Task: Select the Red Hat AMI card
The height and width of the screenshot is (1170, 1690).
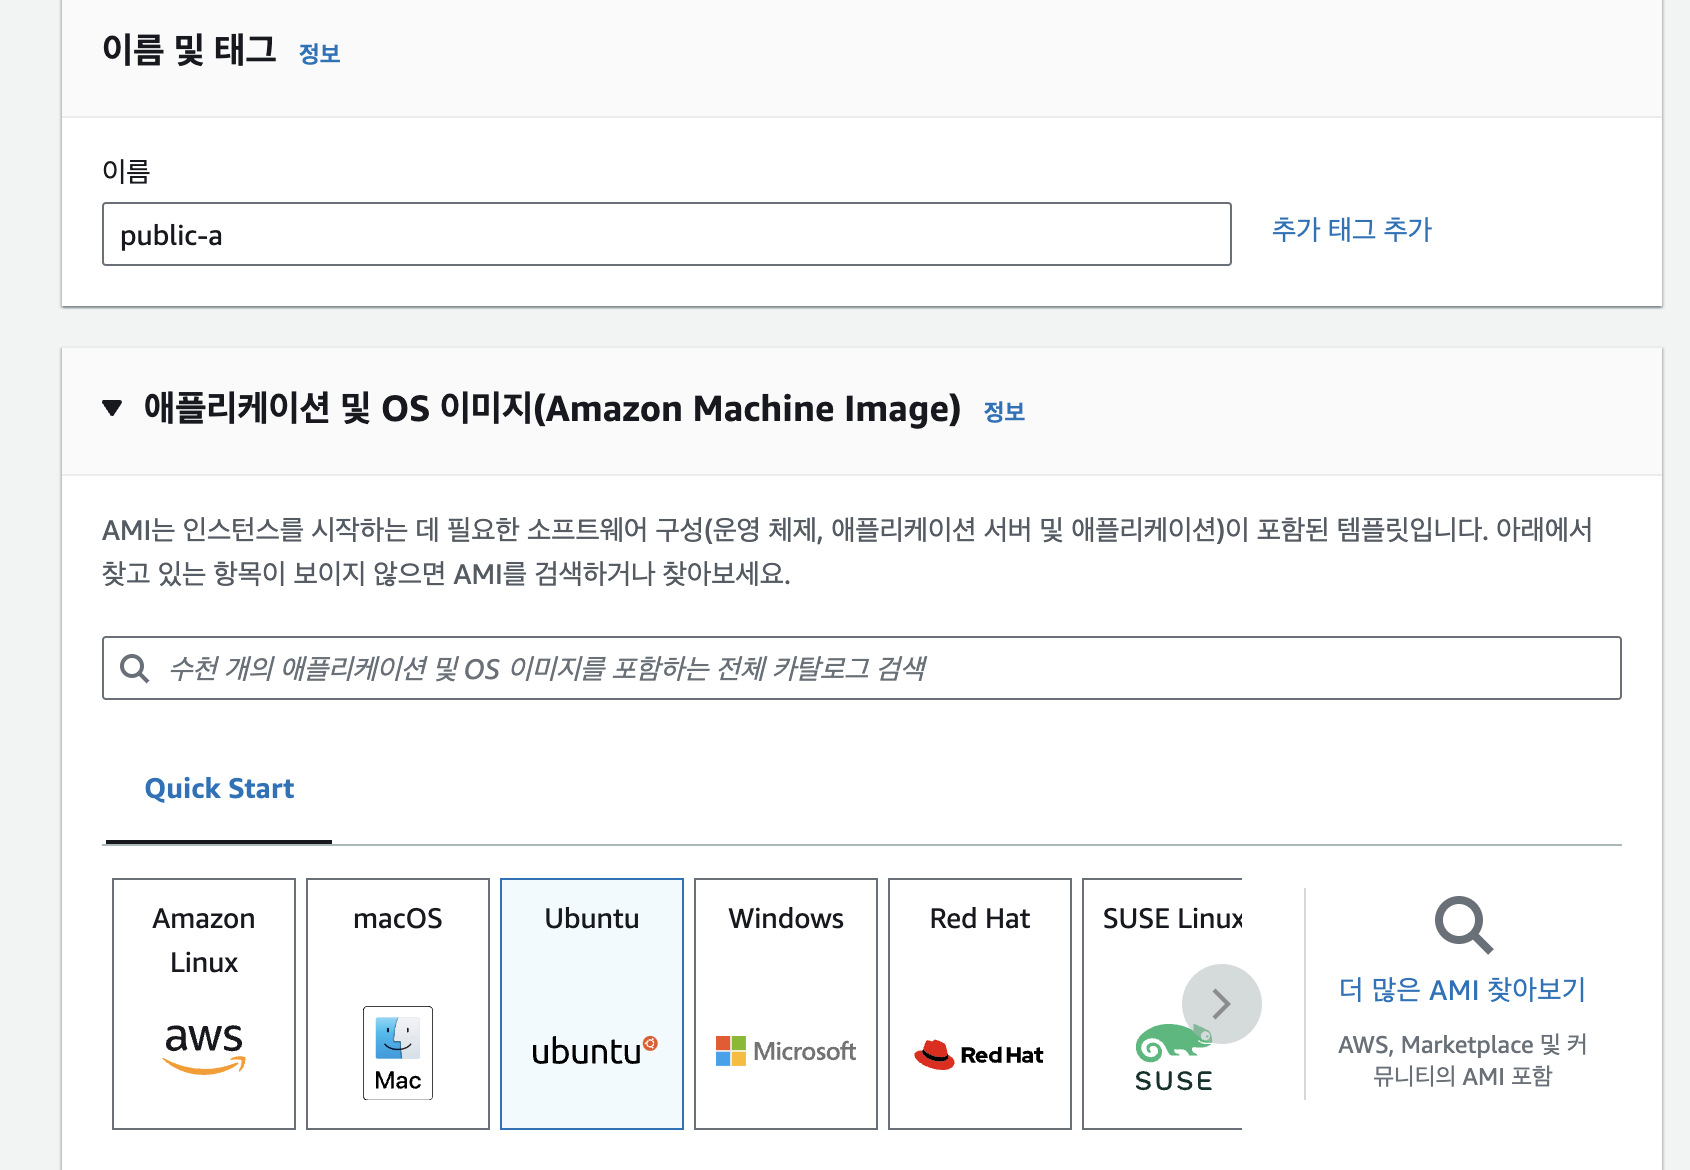Action: click(x=980, y=1004)
